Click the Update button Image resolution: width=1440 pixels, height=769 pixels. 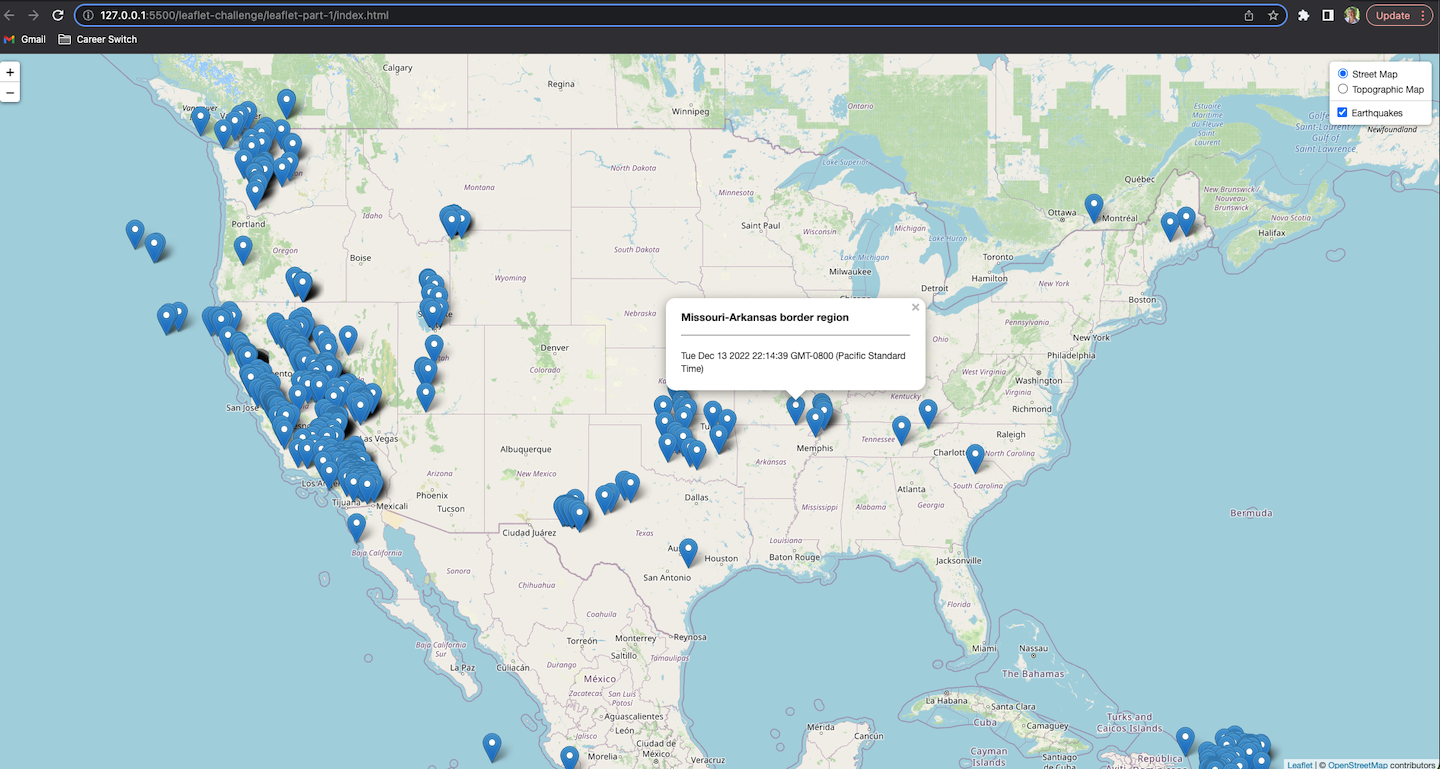[x=1394, y=15]
